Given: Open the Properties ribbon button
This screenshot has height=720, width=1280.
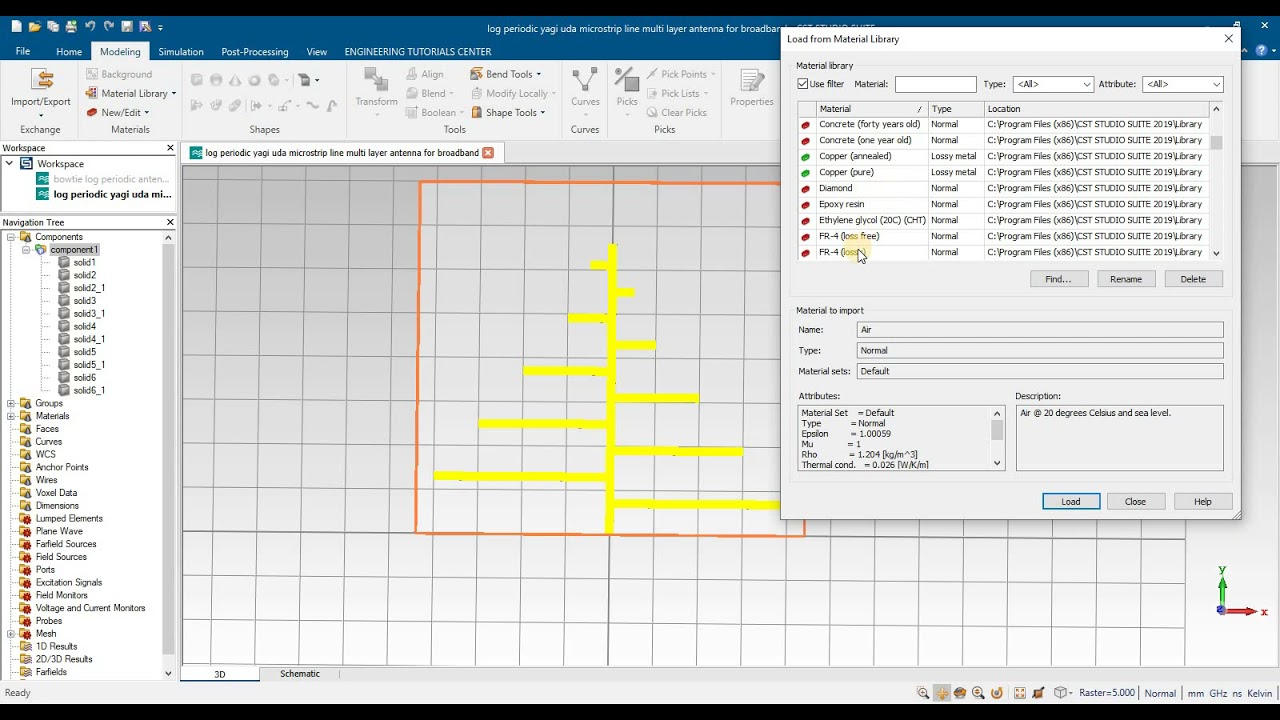Looking at the screenshot, I should (x=752, y=88).
